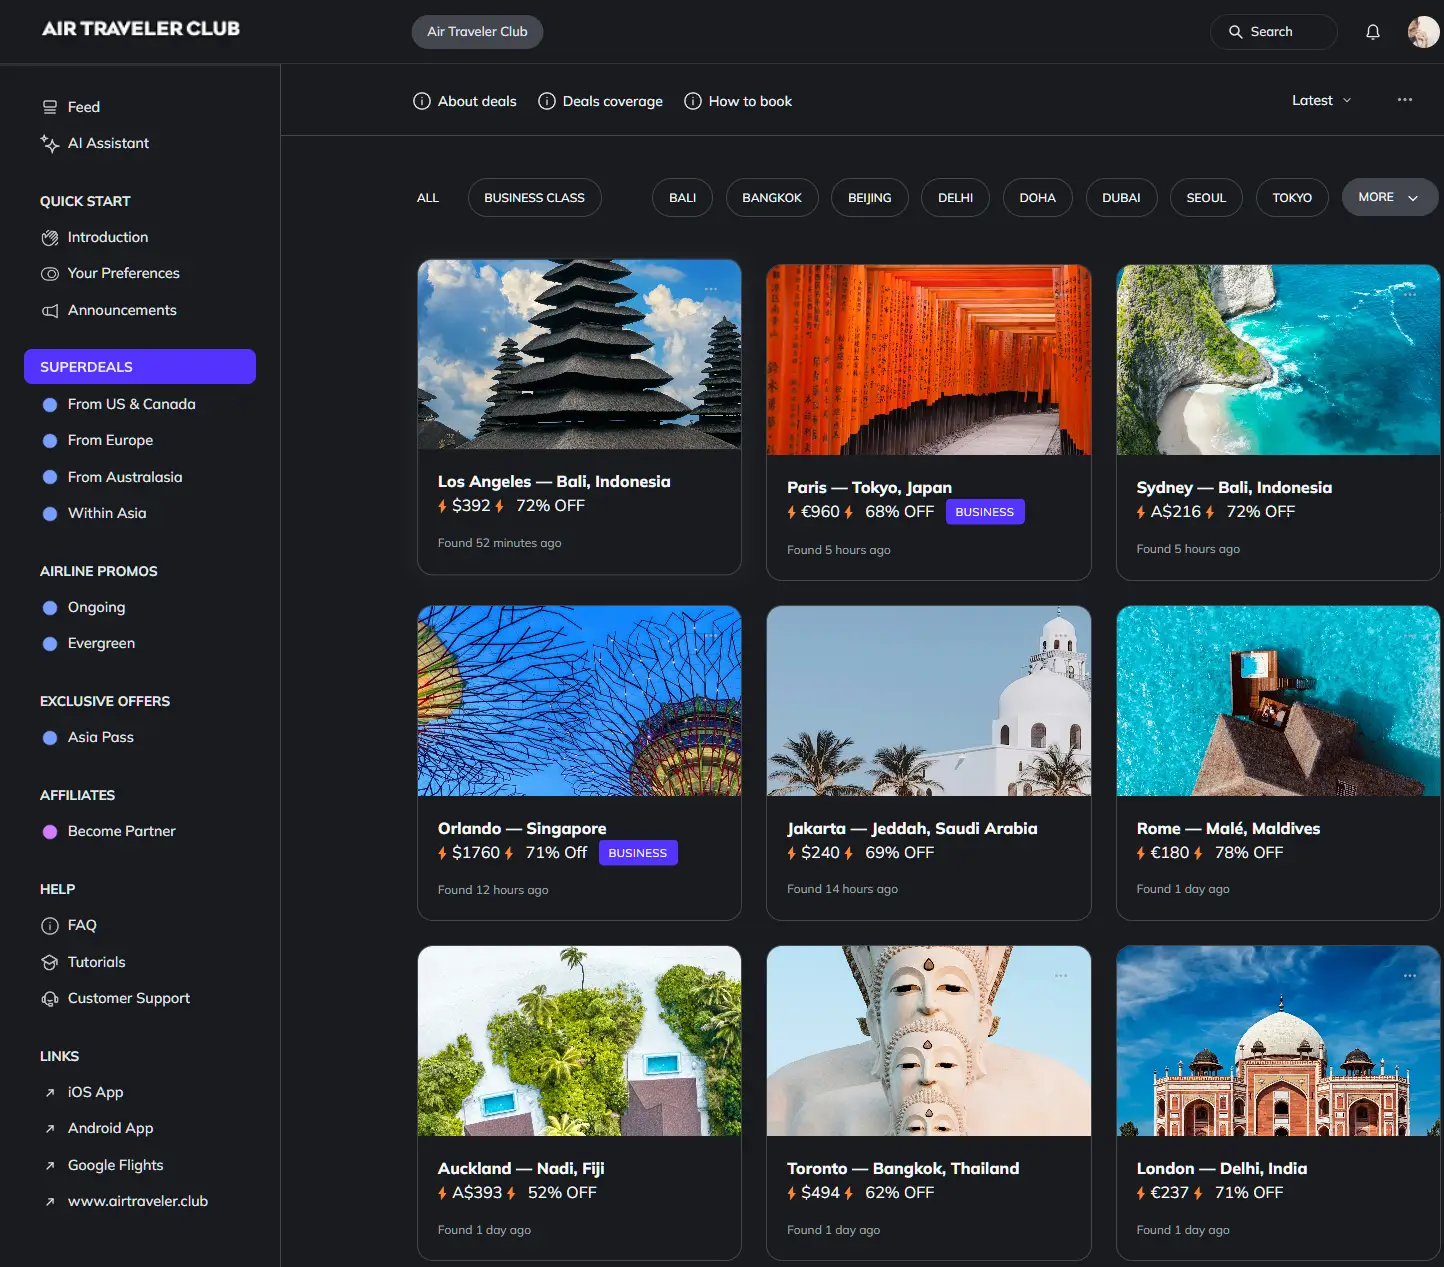
Task: Click the Search magnifier icon
Action: coord(1236,32)
